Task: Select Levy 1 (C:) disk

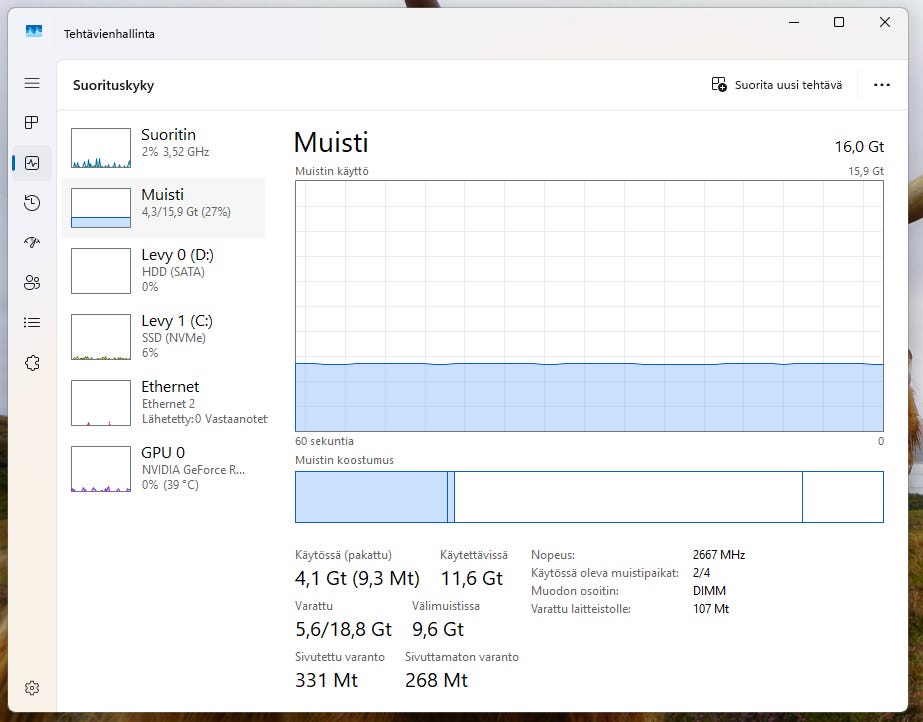Action: [x=163, y=337]
